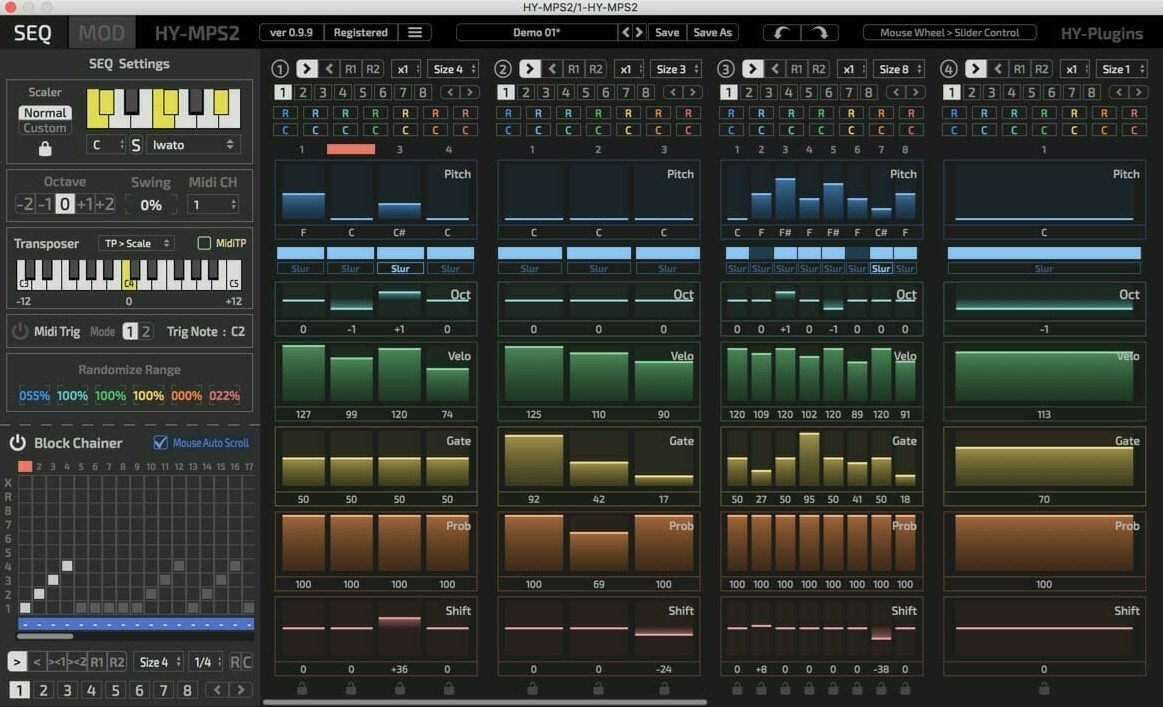
Task: Shift sequencer 1 pattern left arrow
Action: pyautogui.click(x=450, y=93)
